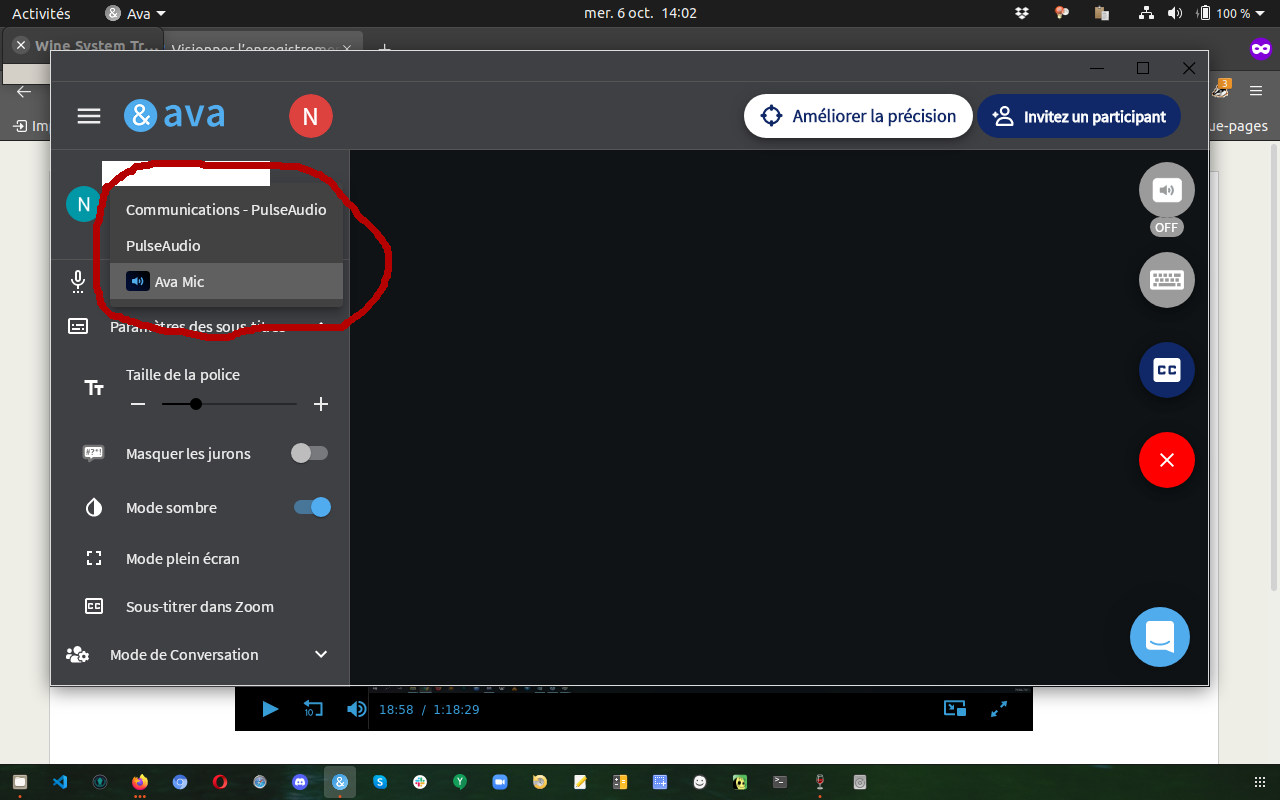1280x800 pixels.
Task: Click the Mode sombre contrast icon
Action: (94, 508)
